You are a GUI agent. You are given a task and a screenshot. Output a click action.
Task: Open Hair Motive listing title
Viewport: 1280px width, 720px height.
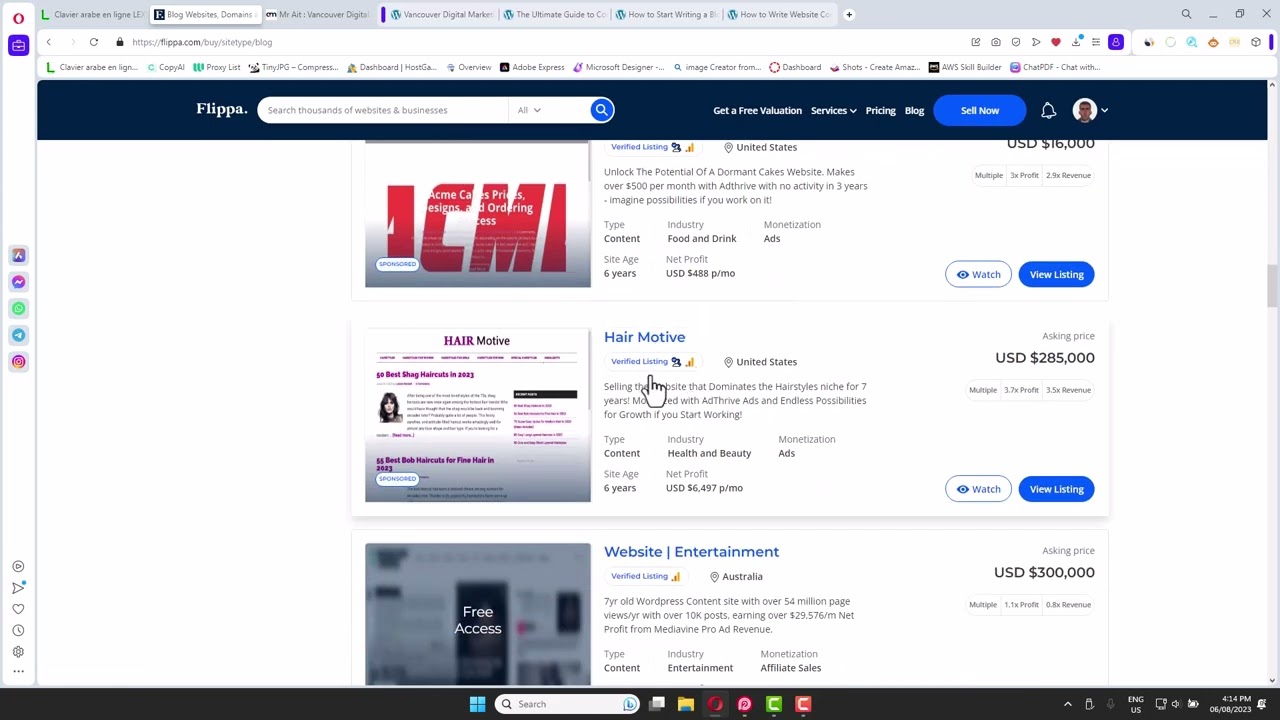[x=644, y=337]
